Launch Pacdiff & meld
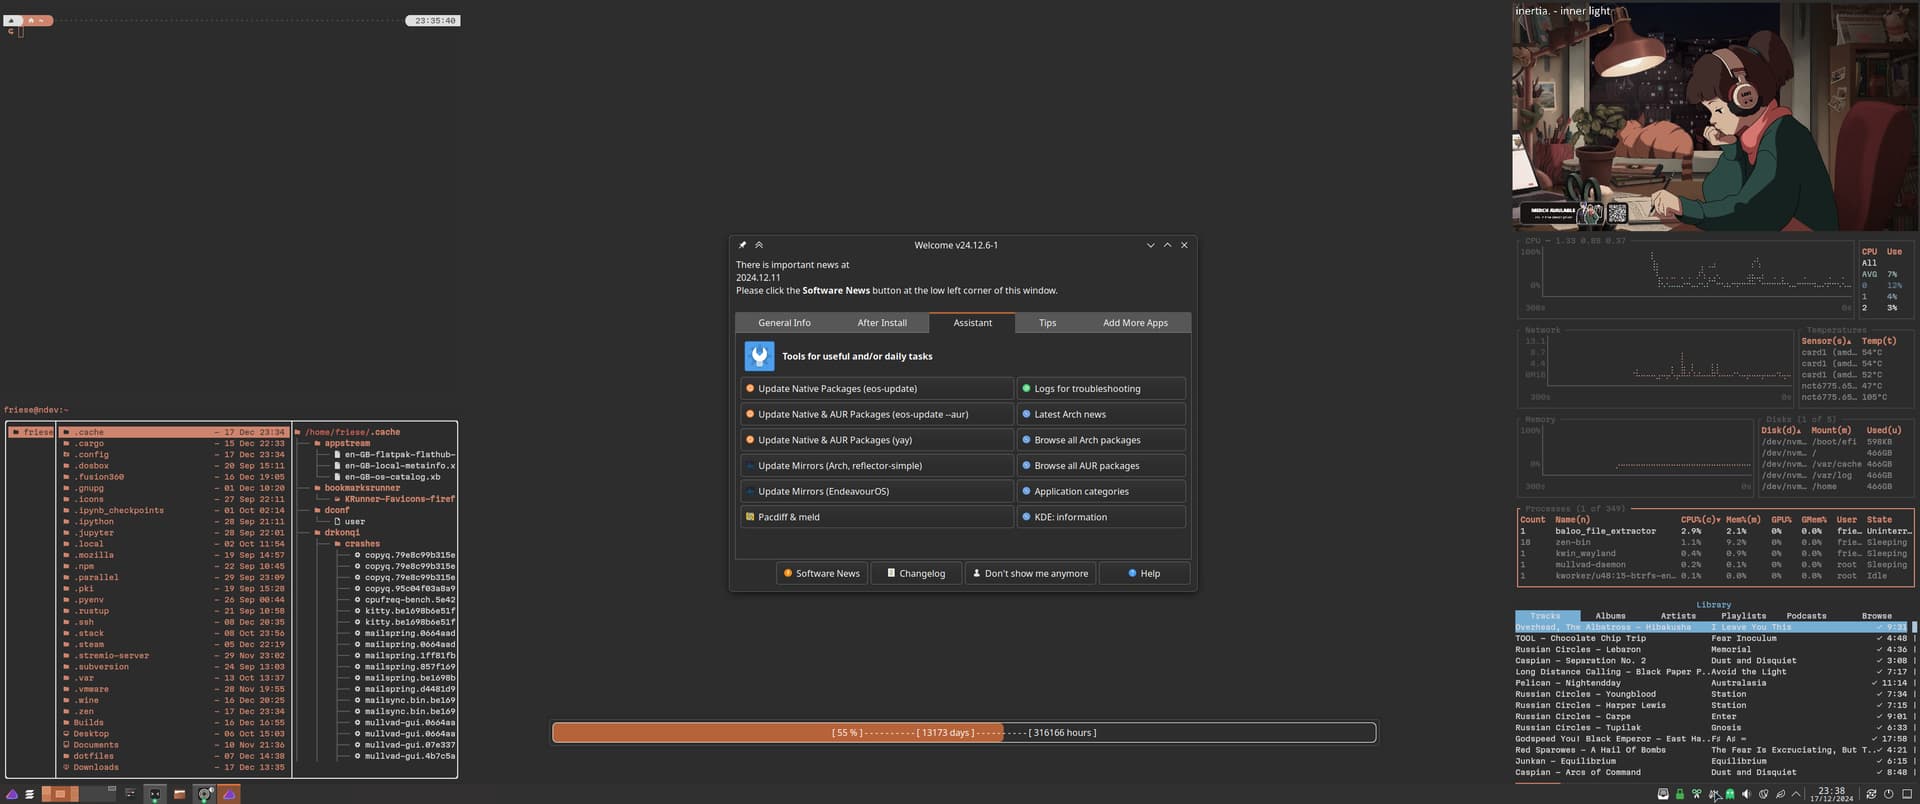Image resolution: width=1920 pixels, height=804 pixels. 877,517
